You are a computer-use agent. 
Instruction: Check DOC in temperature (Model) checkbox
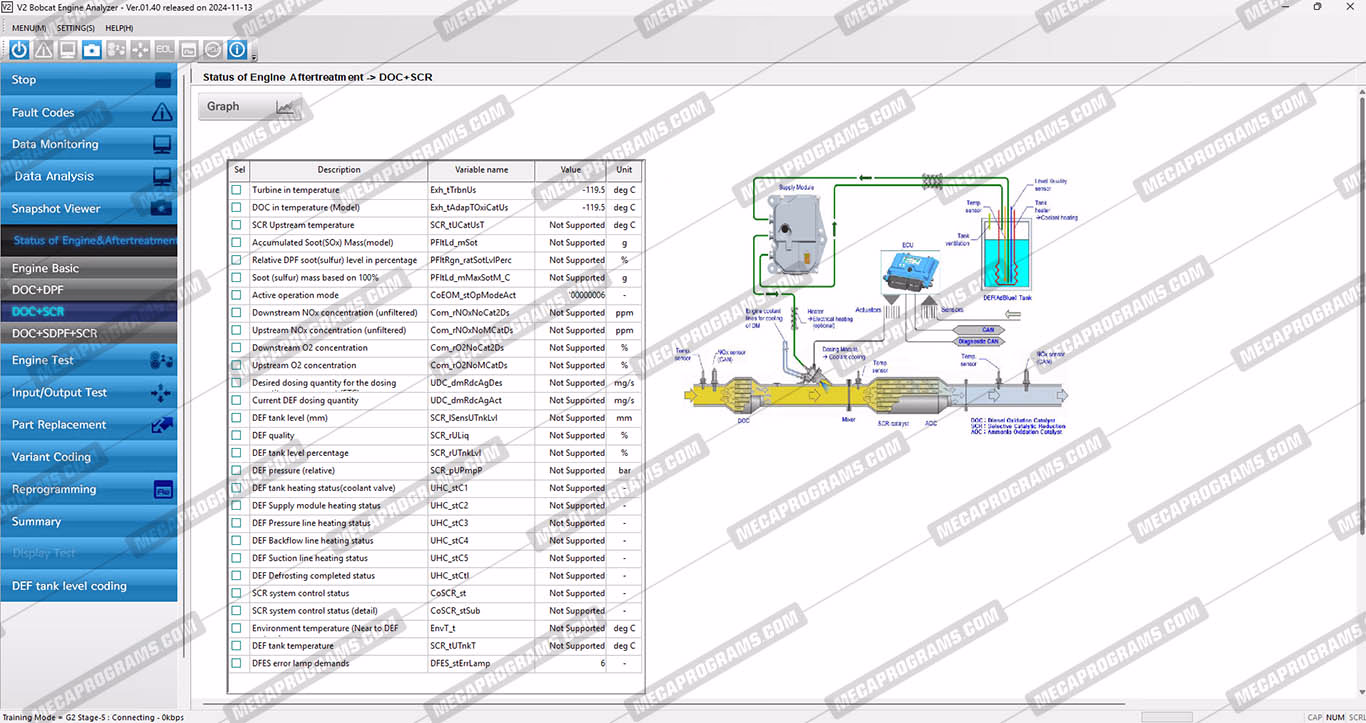coord(237,207)
